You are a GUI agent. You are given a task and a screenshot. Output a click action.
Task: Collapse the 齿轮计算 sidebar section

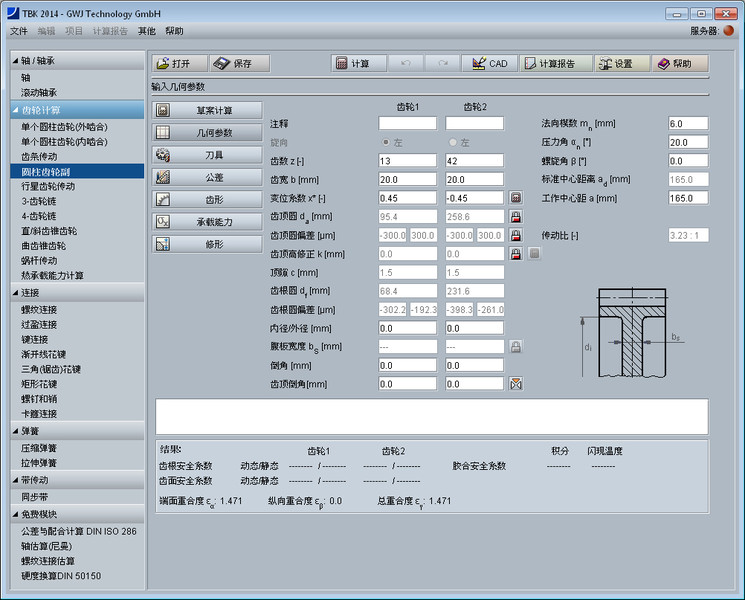[x=15, y=110]
